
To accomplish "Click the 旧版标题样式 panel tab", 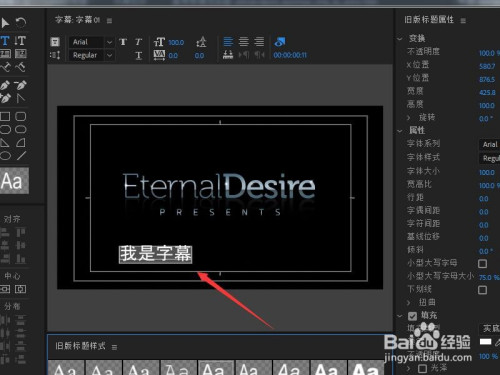I will pyautogui.click(x=80, y=346).
